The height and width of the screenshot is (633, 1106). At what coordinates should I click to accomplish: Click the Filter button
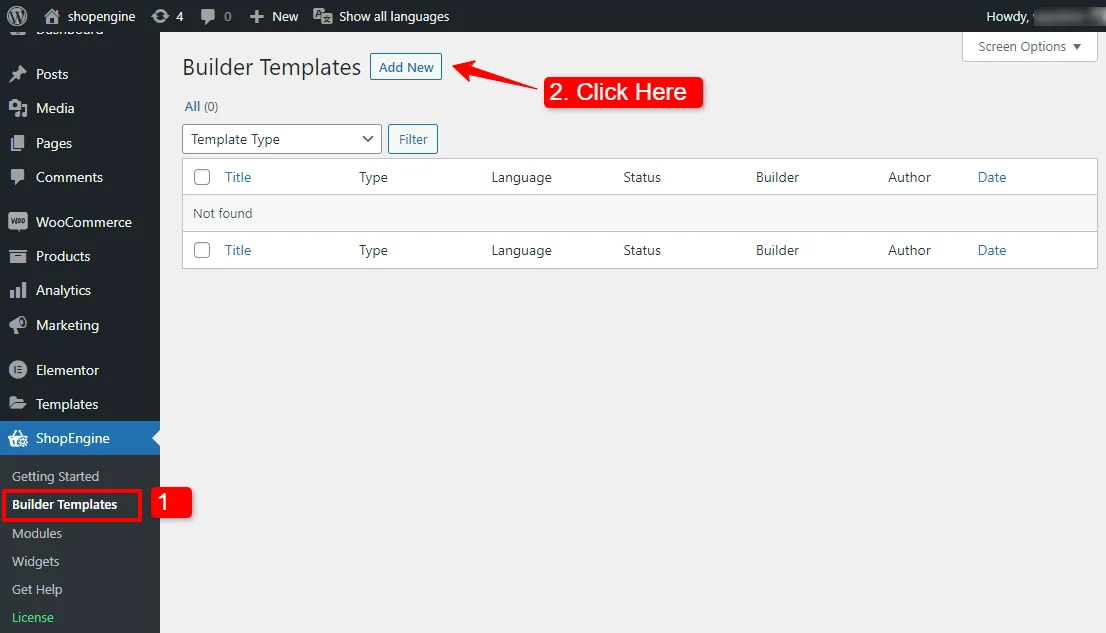[413, 139]
